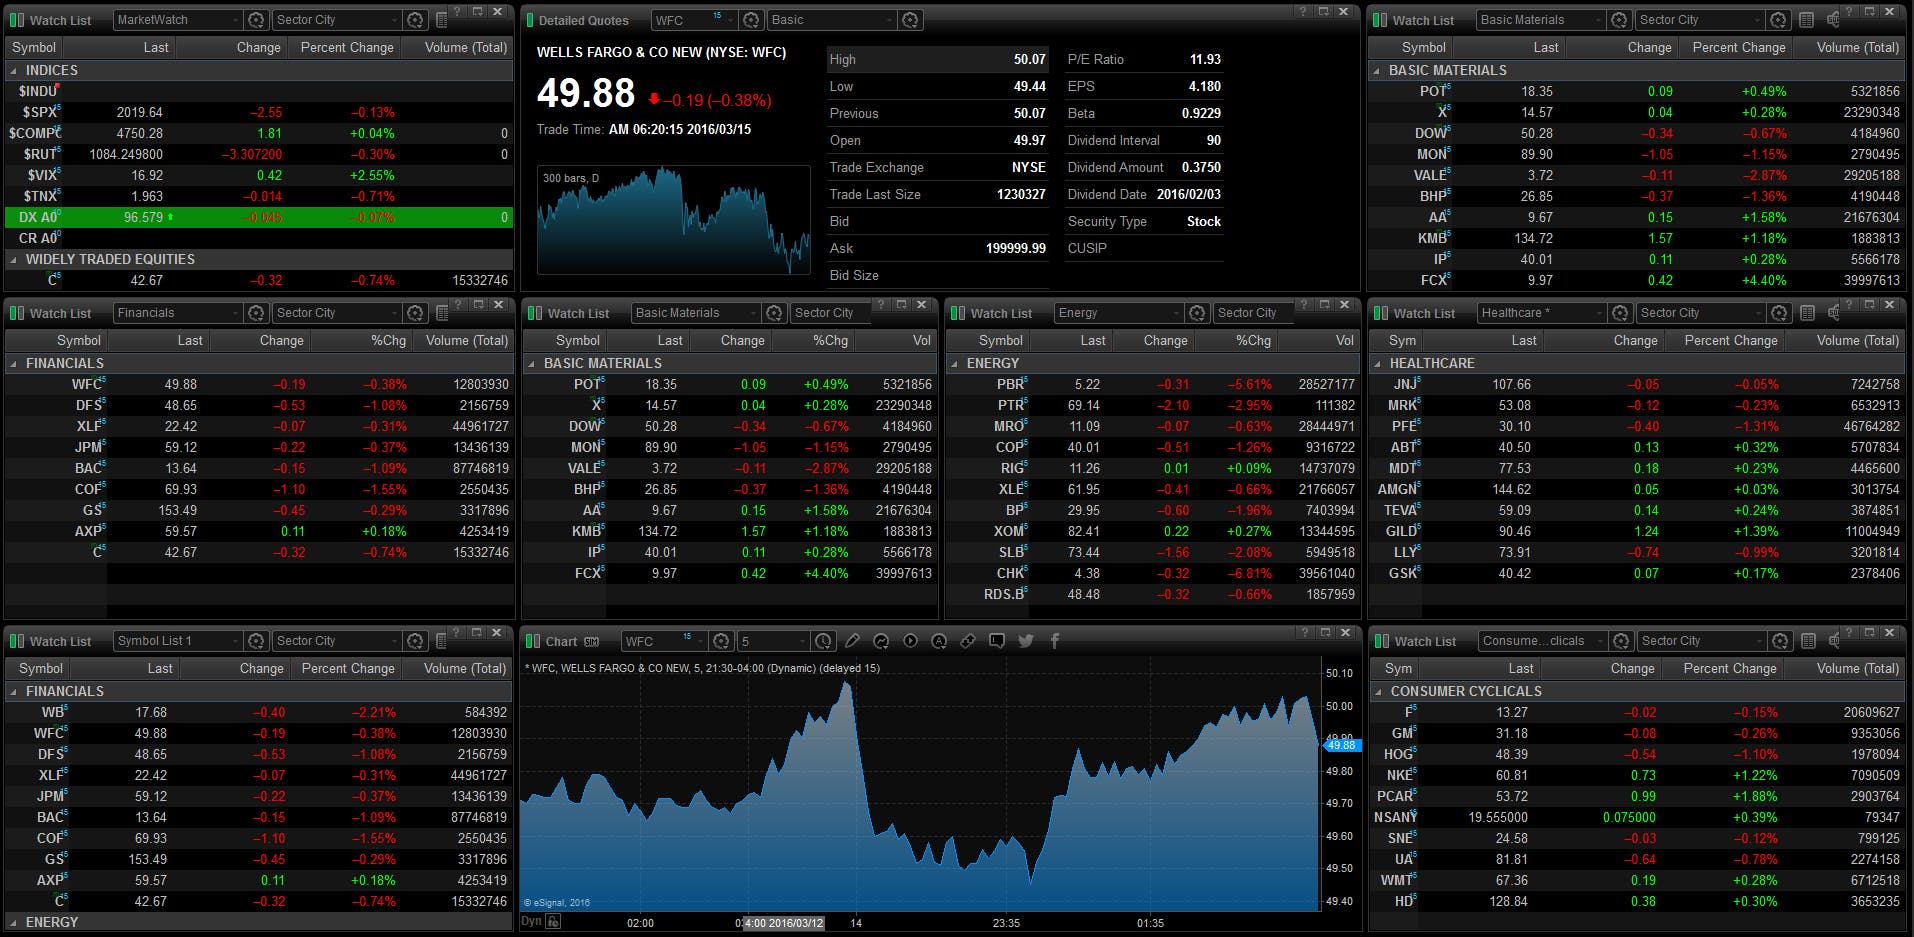Share chart via the Facebook icon
The height and width of the screenshot is (937, 1914).
tap(1054, 641)
